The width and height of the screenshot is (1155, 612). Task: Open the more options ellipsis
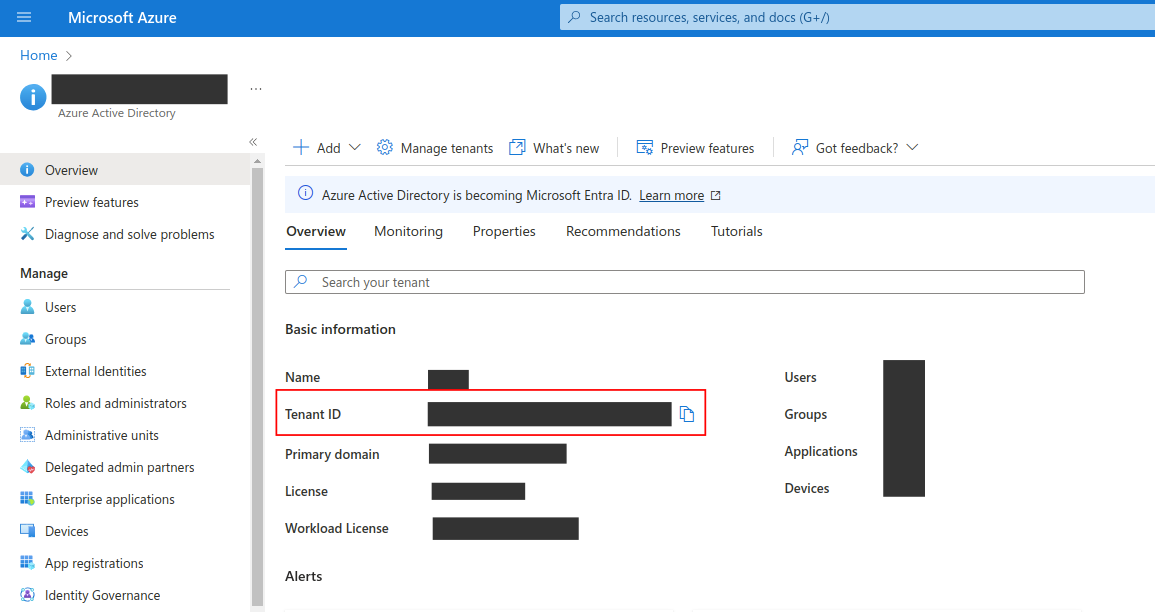pyautogui.click(x=256, y=89)
